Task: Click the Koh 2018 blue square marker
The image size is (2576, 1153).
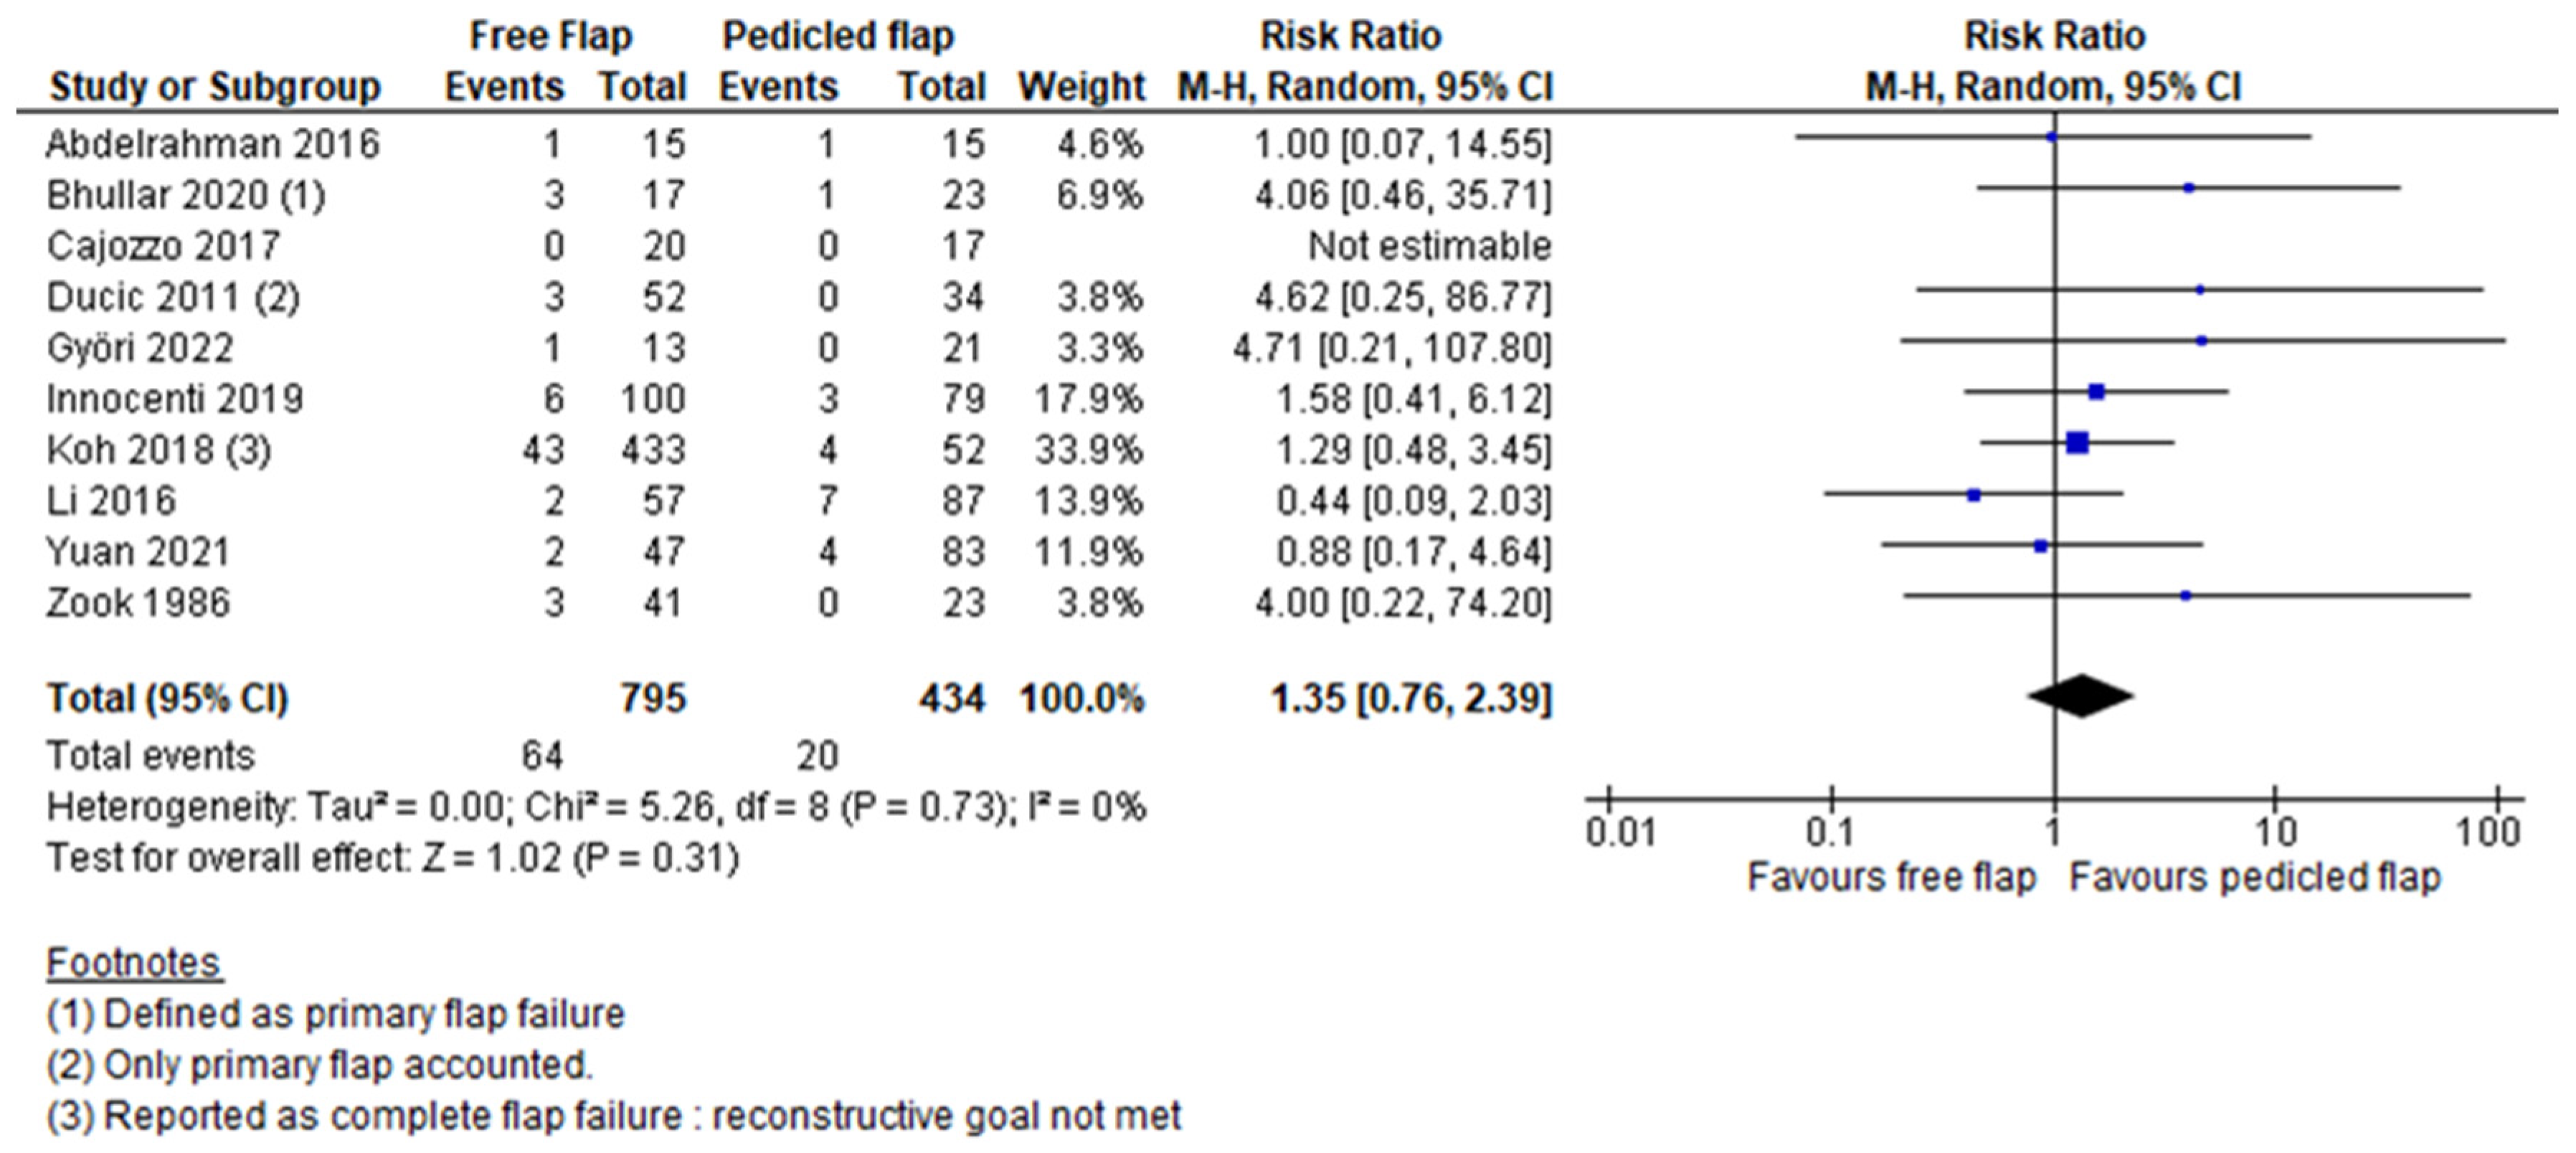Action: click(2077, 442)
